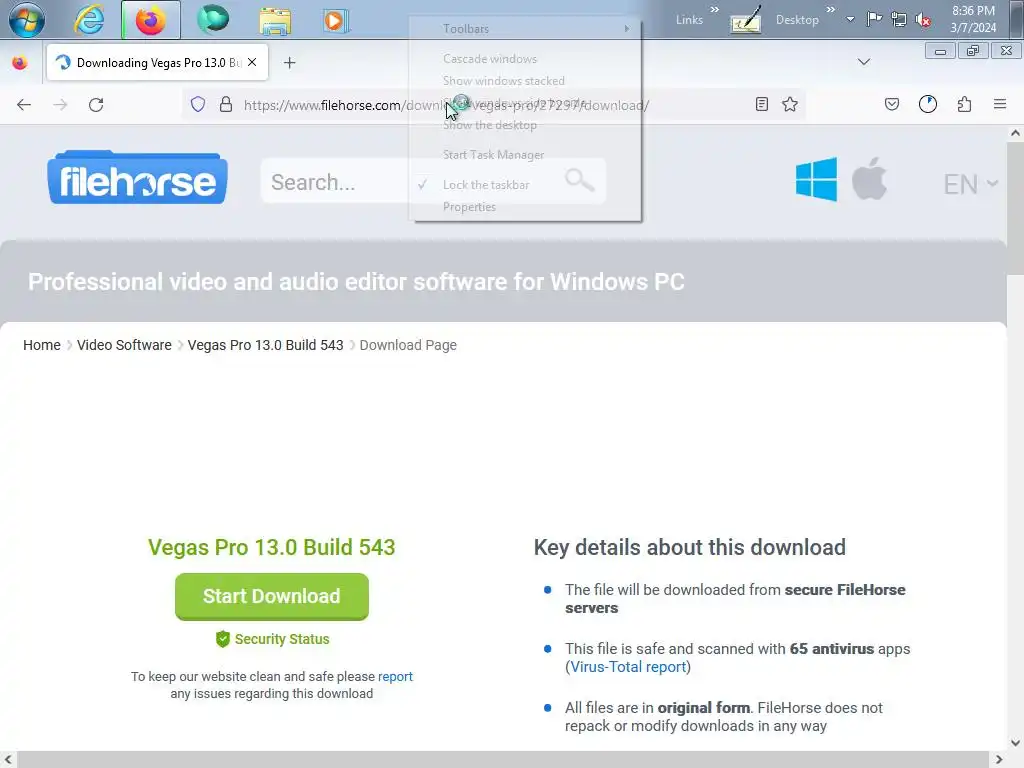
Task: Click the horizontal scrollbar left arrow
Action: coord(8,759)
